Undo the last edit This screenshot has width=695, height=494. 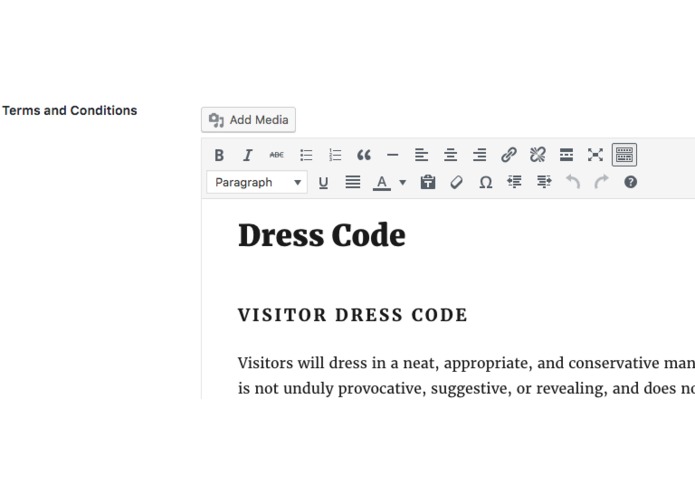pos(573,182)
